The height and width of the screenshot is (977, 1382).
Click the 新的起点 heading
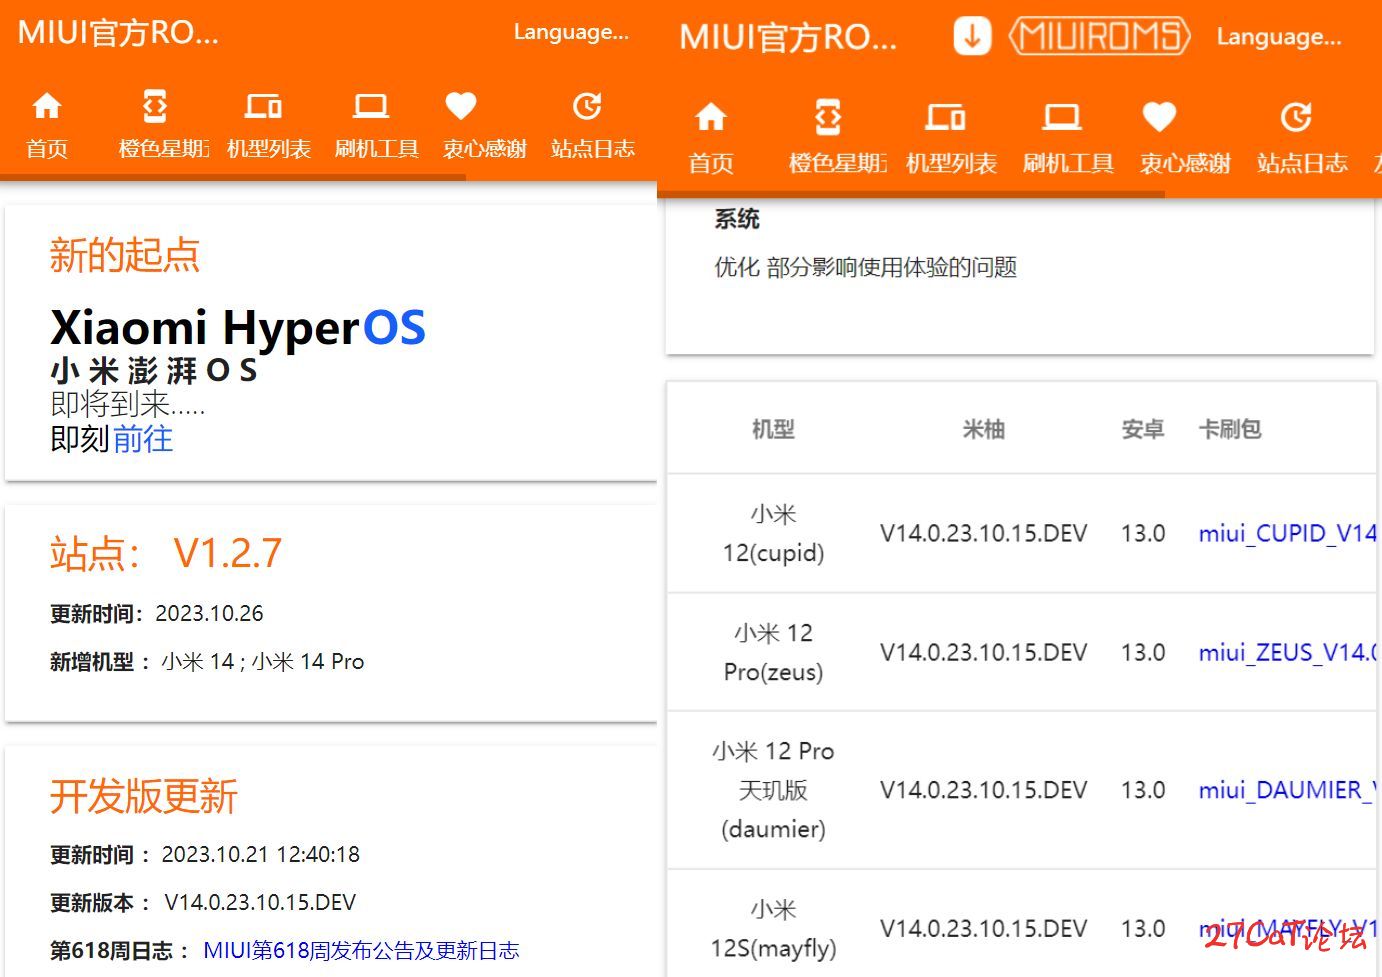tap(125, 255)
